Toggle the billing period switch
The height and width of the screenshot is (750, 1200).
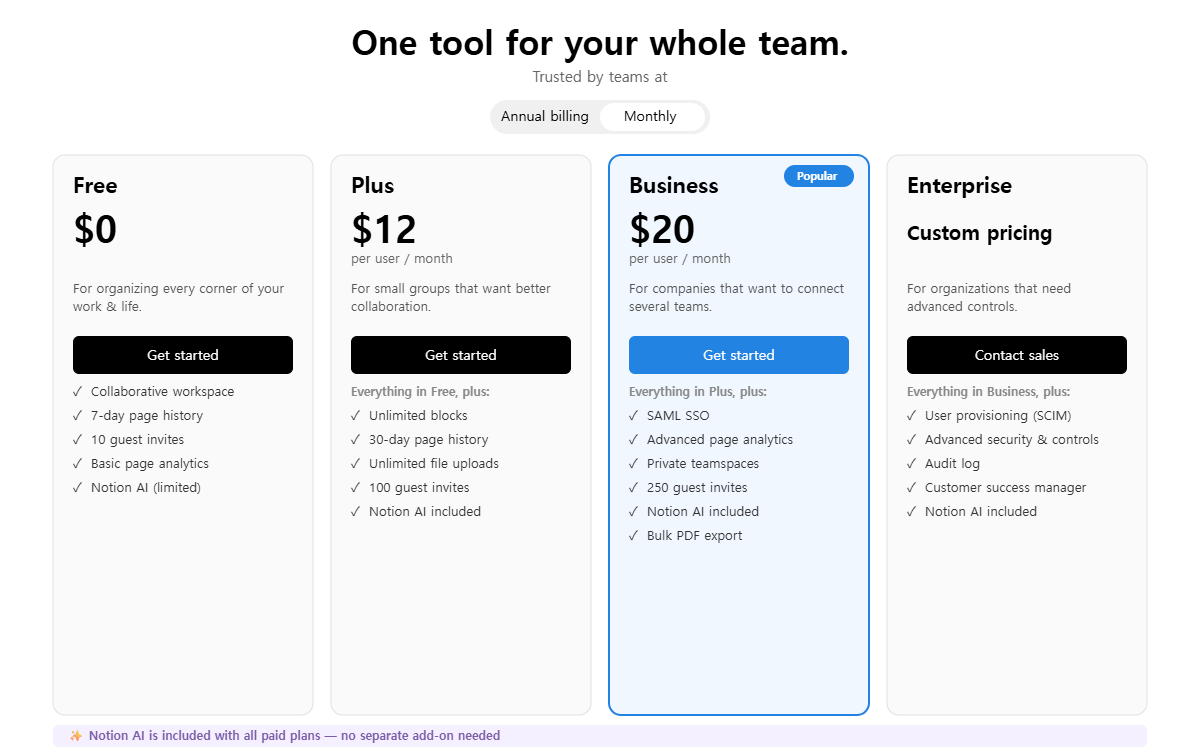coord(599,116)
